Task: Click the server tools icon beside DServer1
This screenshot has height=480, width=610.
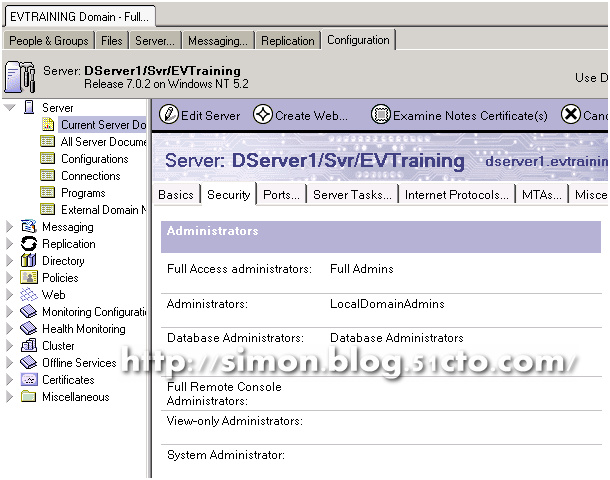Action: tap(20, 77)
